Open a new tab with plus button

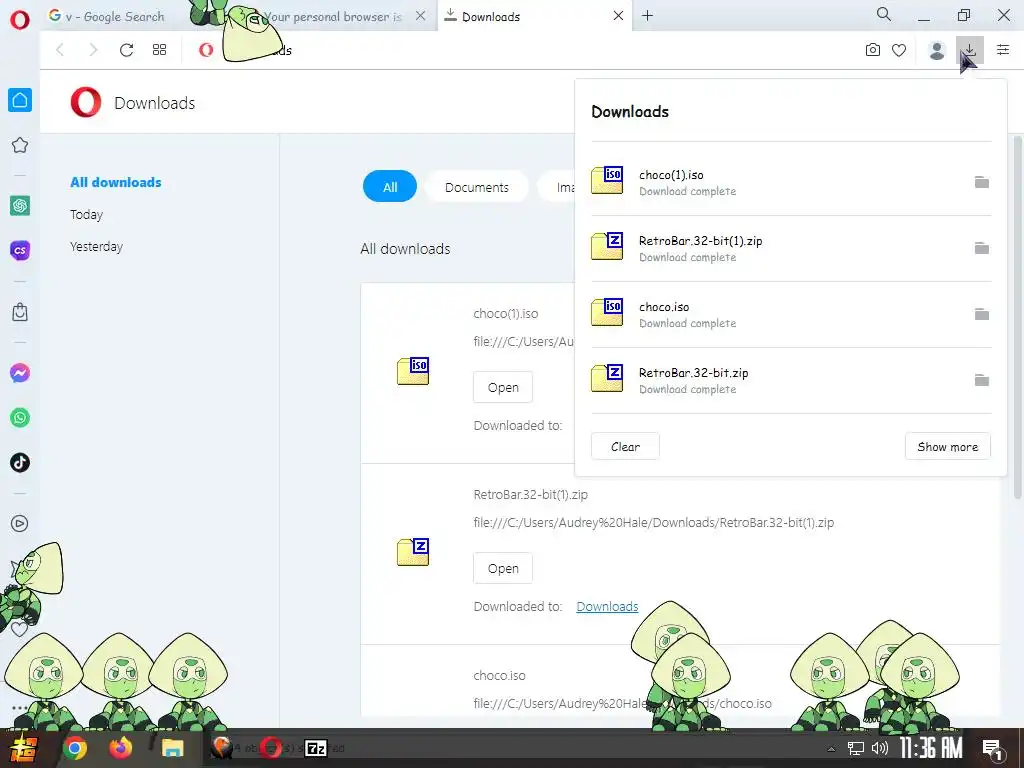tap(647, 16)
